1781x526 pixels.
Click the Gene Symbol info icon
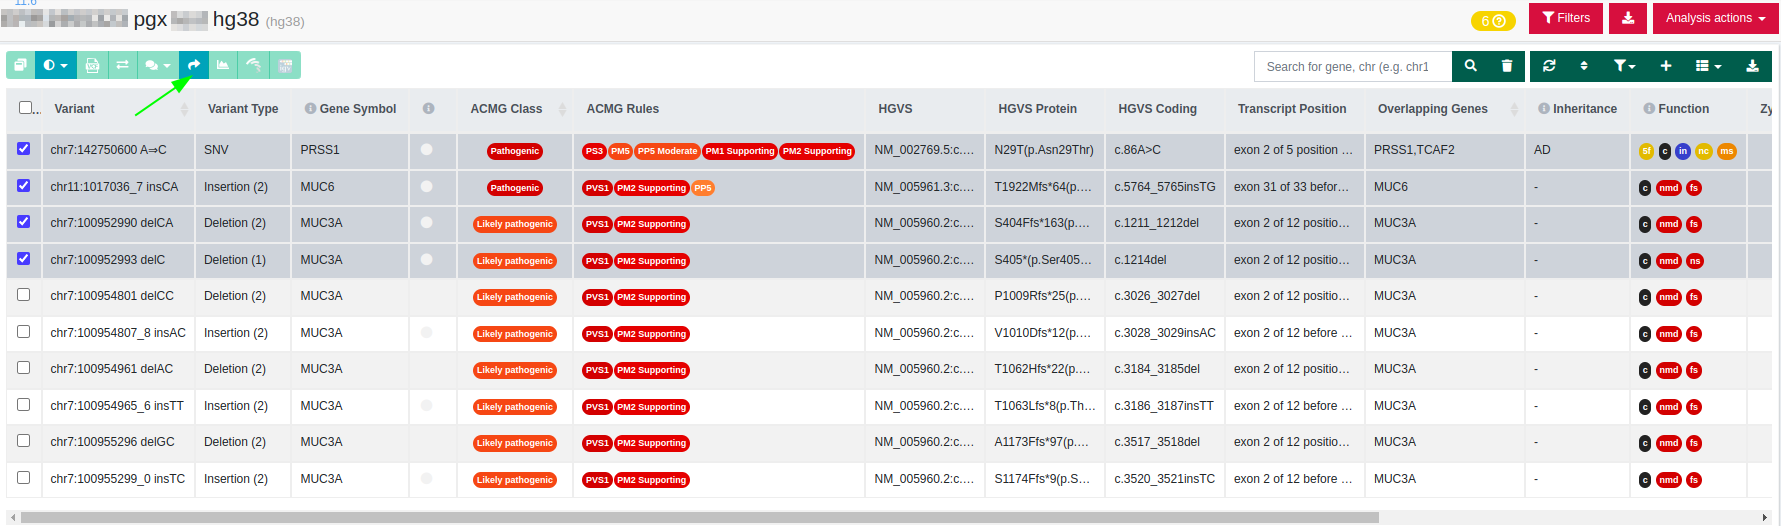[311, 109]
